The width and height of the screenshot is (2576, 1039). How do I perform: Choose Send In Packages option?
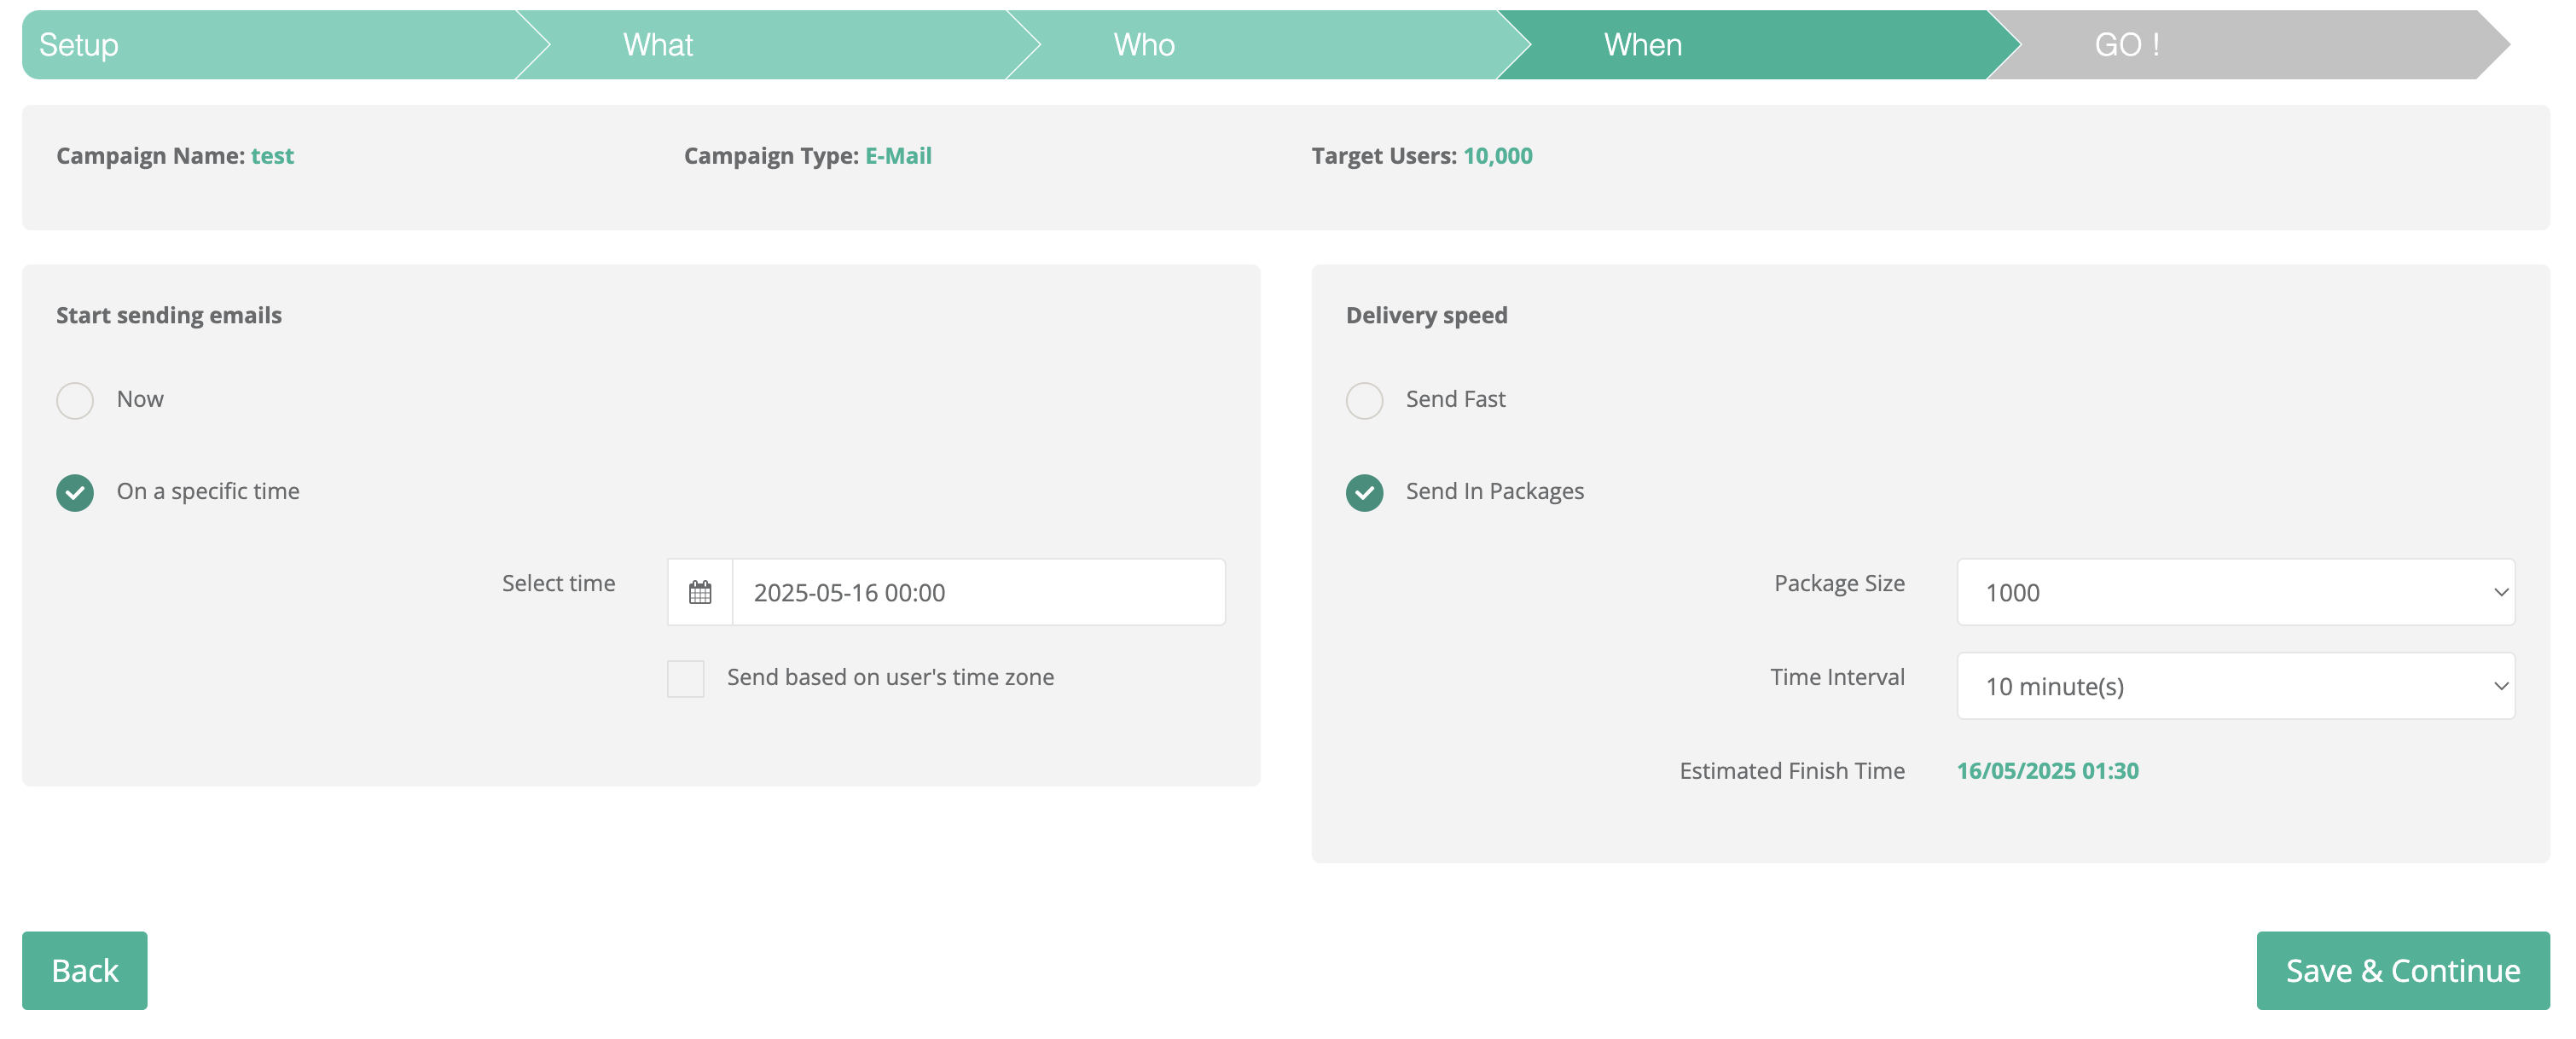[1364, 492]
